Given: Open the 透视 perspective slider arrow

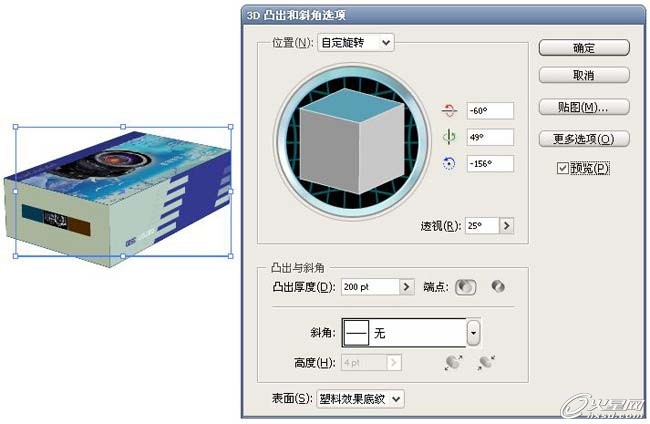Looking at the screenshot, I should pos(506,226).
